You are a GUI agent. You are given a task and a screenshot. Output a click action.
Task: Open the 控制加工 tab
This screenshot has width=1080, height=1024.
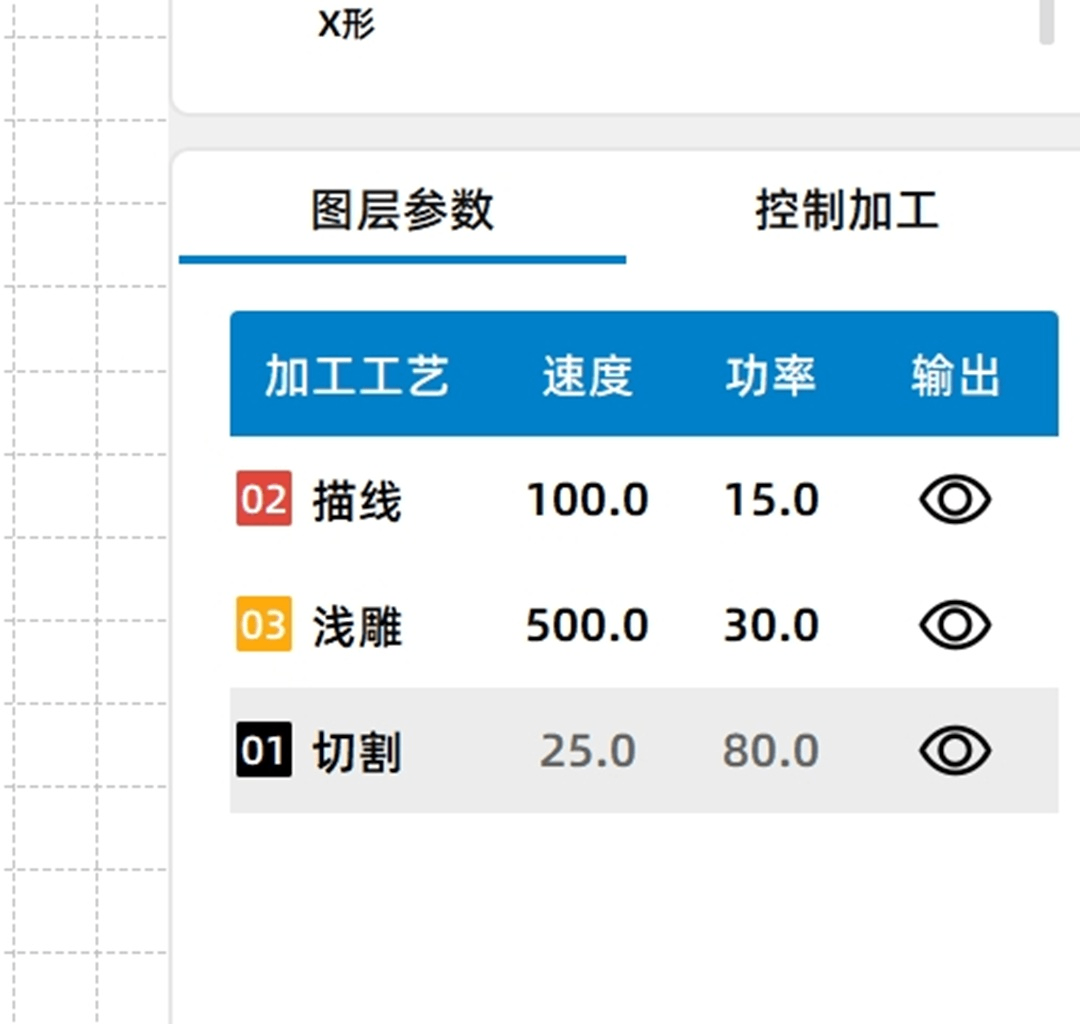point(847,210)
